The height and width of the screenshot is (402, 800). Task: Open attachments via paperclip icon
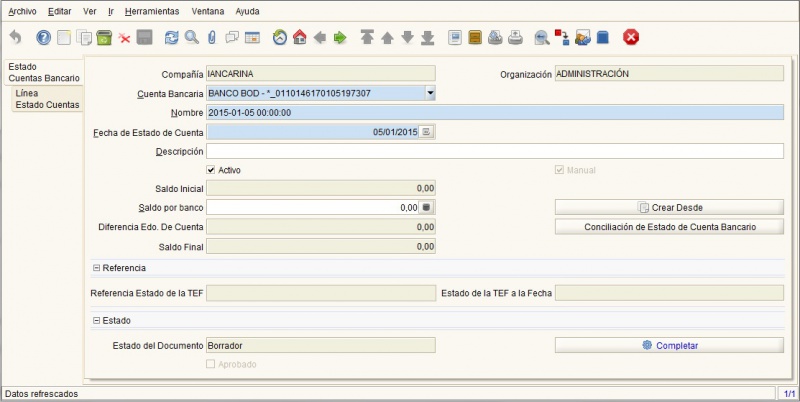pyautogui.click(x=212, y=37)
